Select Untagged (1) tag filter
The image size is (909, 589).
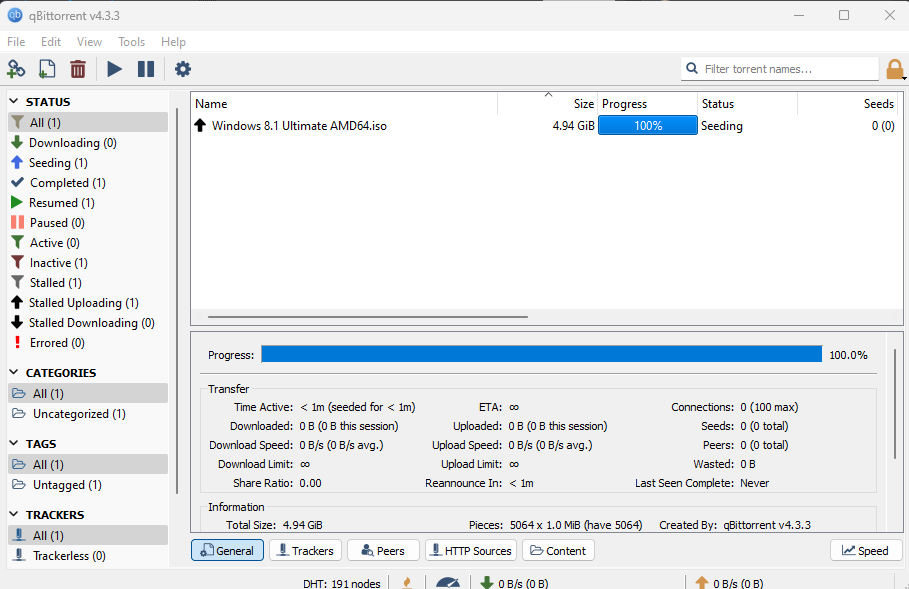(88, 485)
